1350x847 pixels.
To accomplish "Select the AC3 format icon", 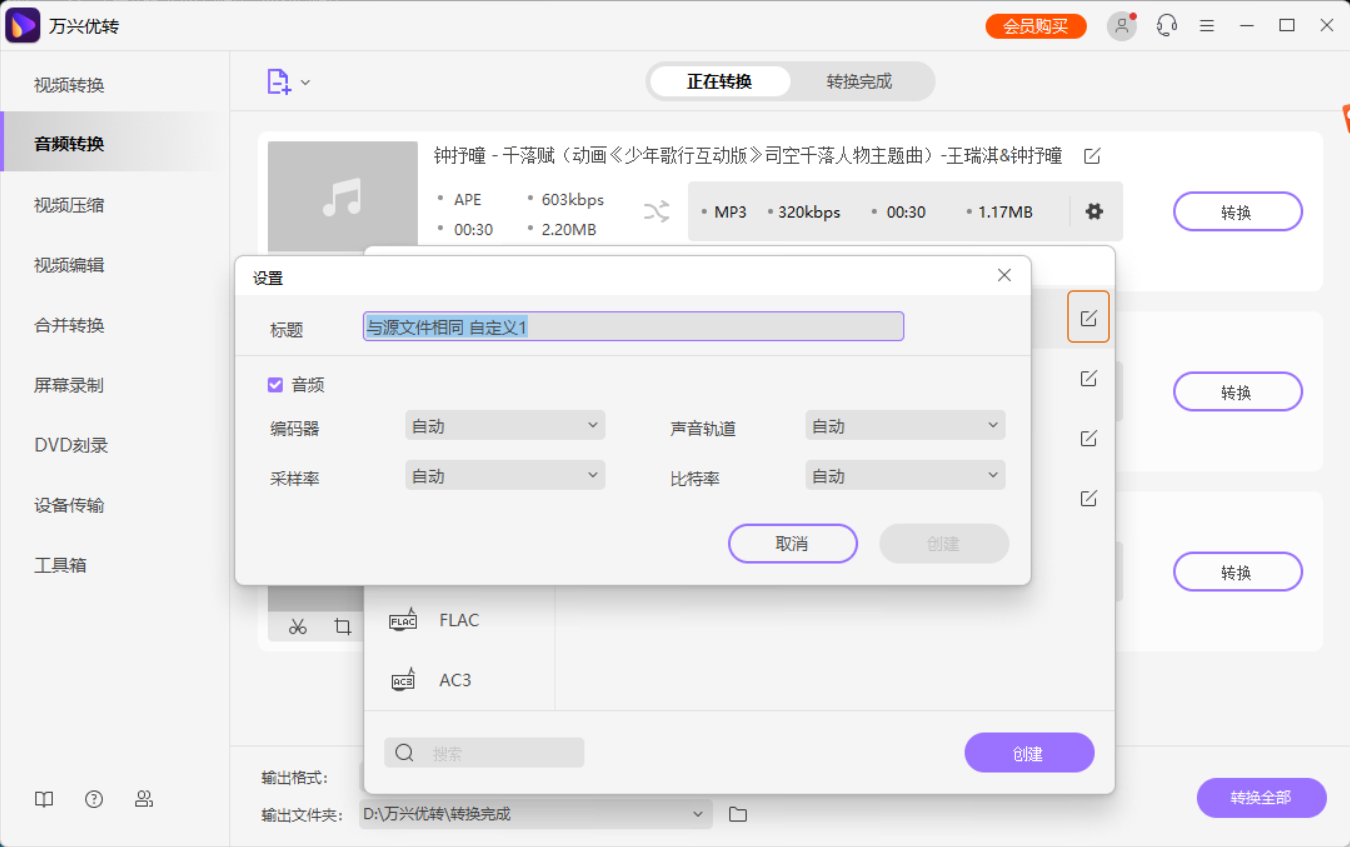I will tap(403, 680).
